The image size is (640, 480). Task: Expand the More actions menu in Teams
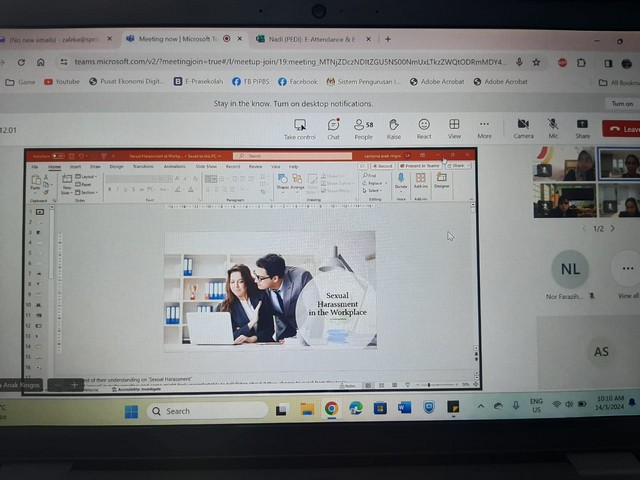click(484, 127)
